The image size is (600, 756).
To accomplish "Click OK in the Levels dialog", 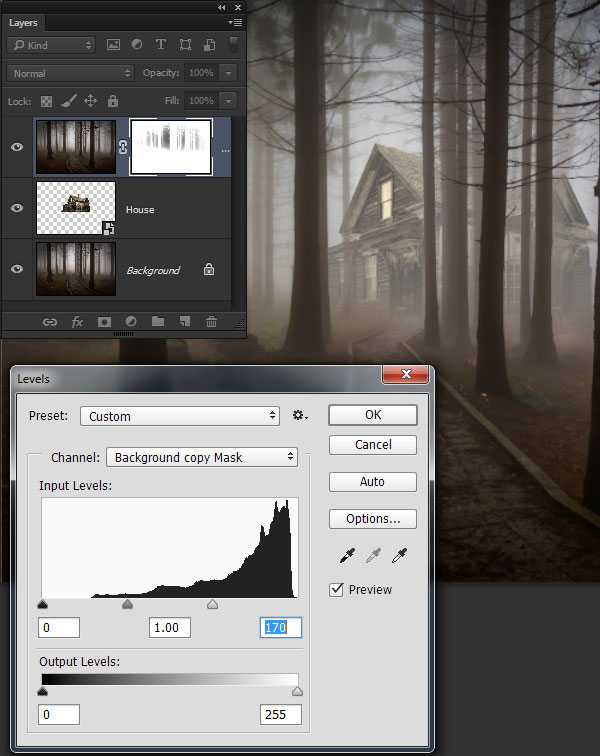I will click(373, 415).
